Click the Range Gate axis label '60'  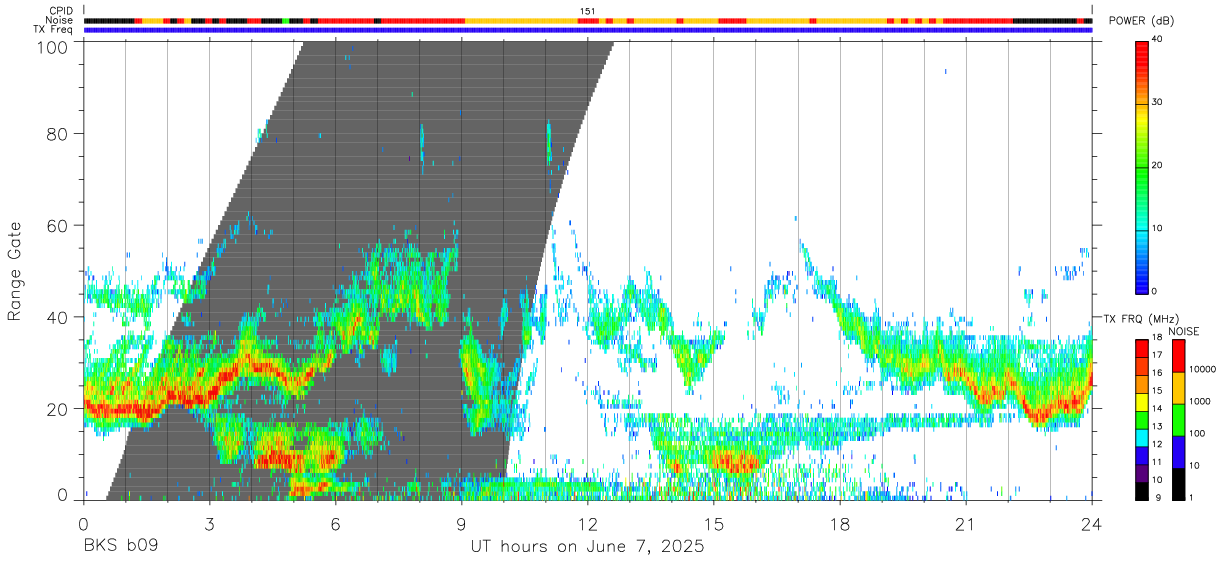pyautogui.click(x=59, y=225)
